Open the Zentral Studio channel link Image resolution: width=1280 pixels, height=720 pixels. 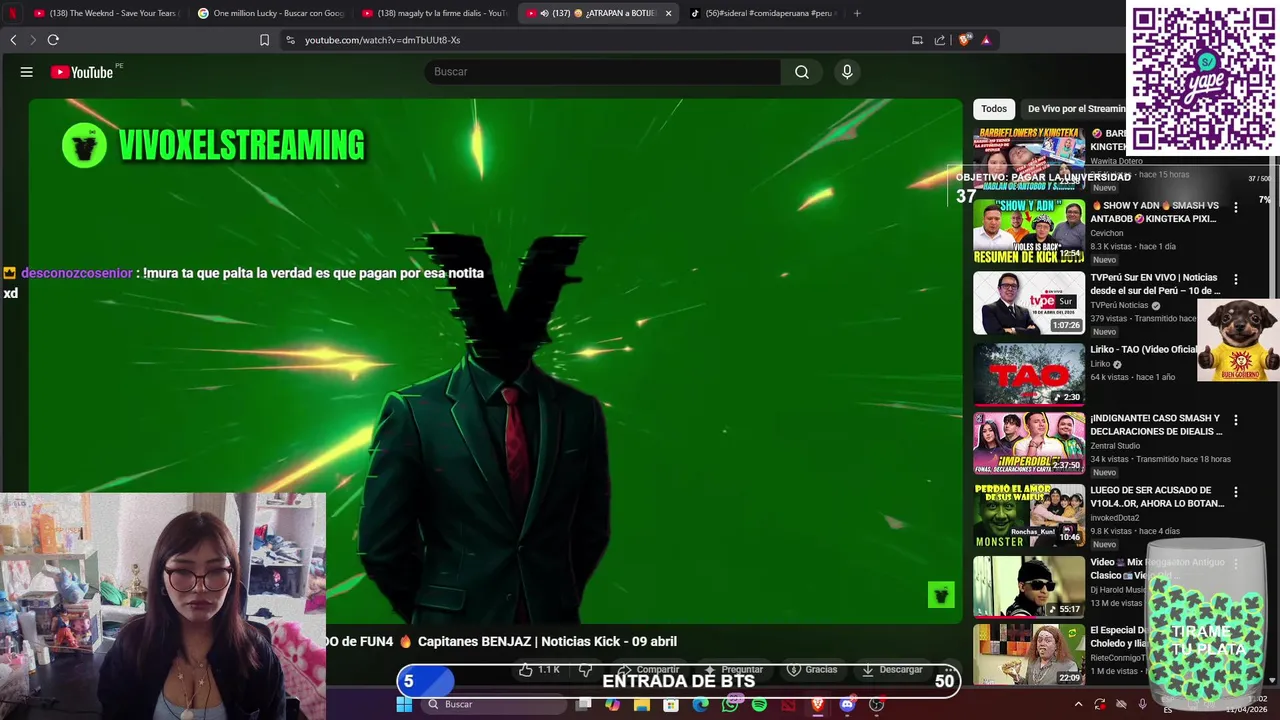click(x=1115, y=446)
